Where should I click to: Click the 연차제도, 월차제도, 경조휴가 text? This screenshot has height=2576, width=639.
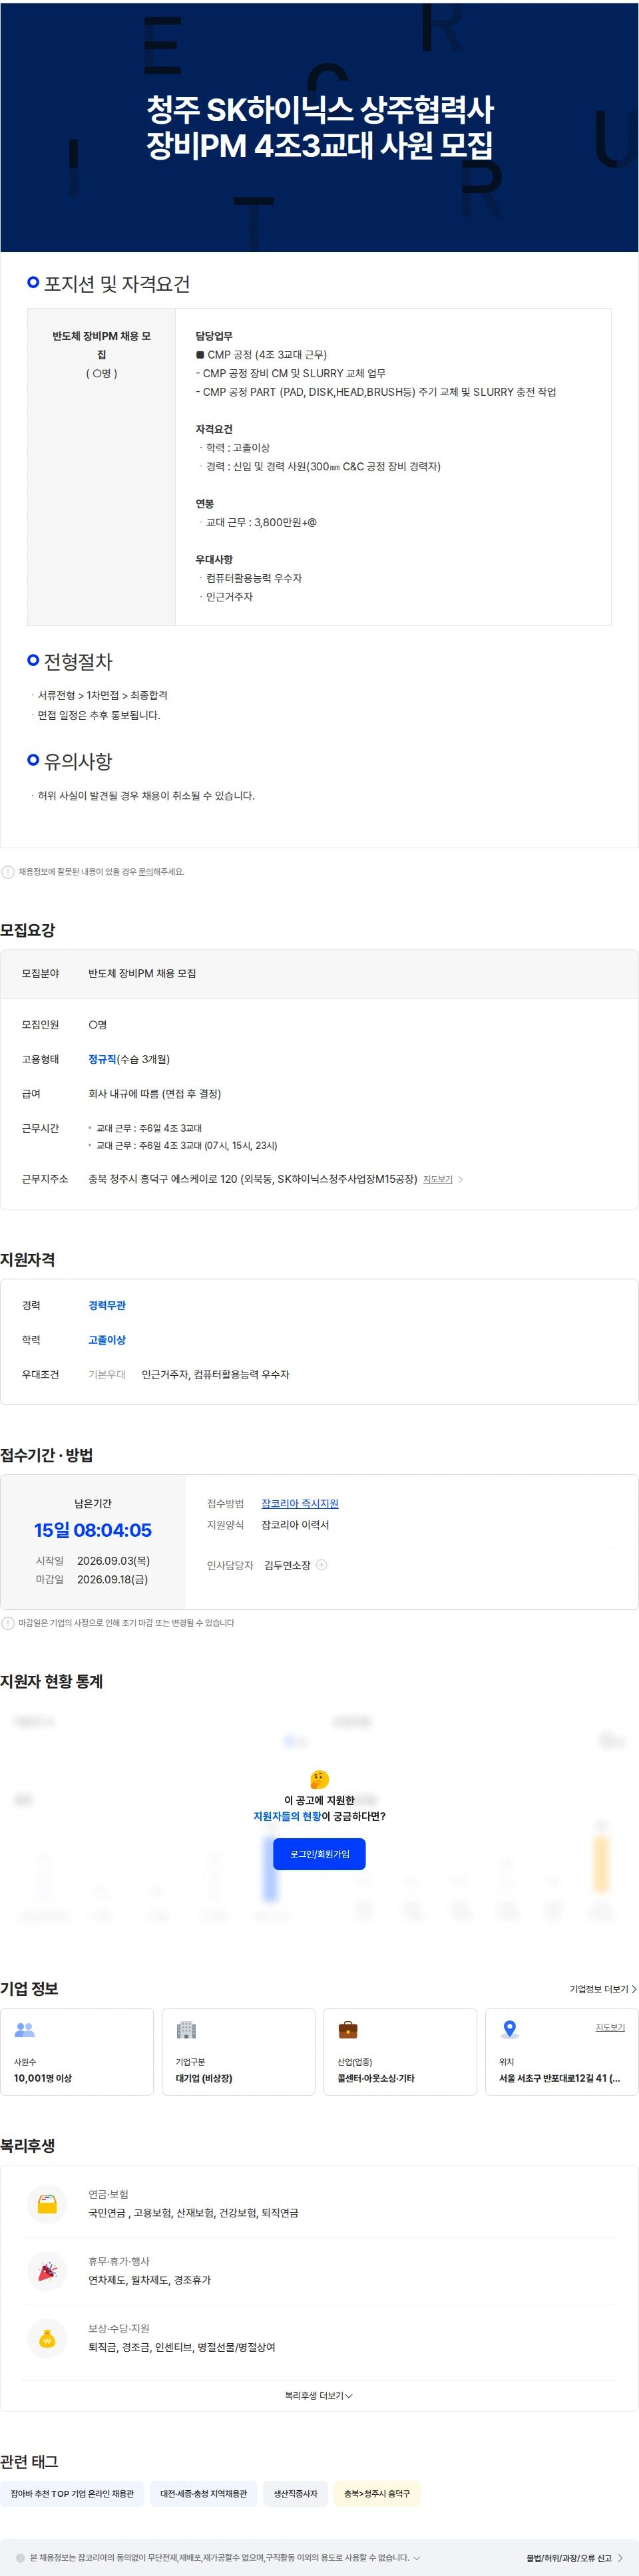(149, 2280)
